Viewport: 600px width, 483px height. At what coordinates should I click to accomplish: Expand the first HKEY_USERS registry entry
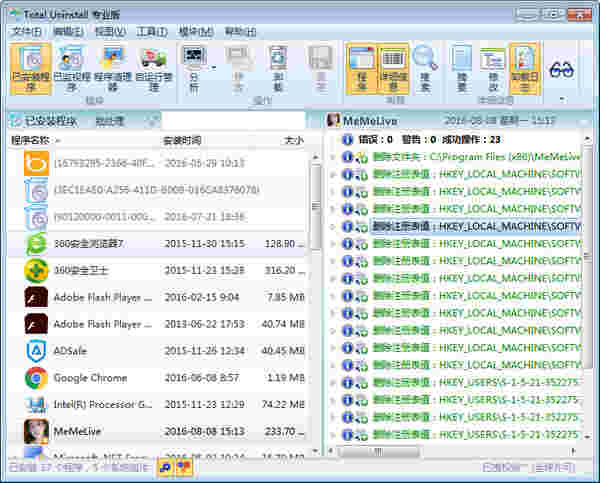click(x=332, y=382)
